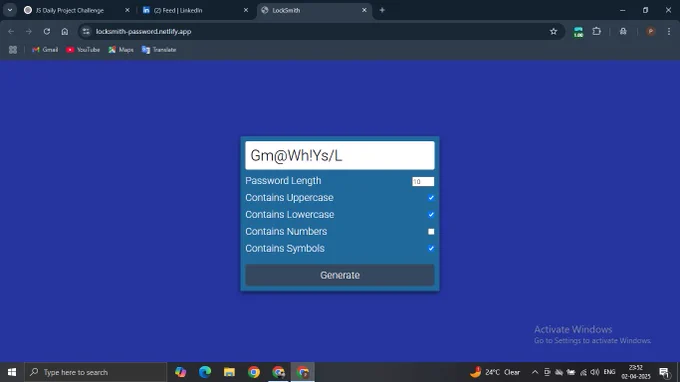Open volume control in system tray
Image resolution: width=680 pixels, height=382 pixels.
point(595,372)
